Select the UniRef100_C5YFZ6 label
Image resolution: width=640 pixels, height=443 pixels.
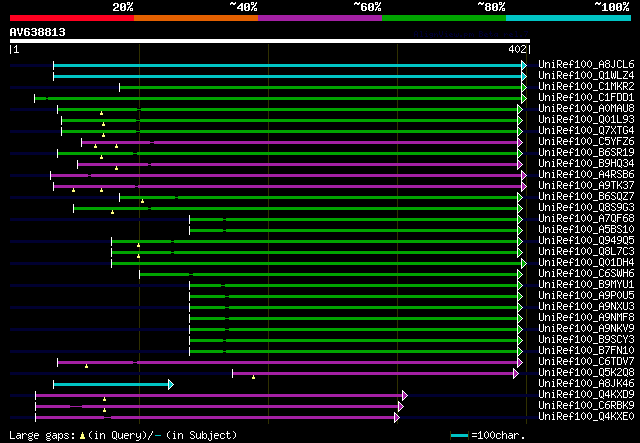[x=586, y=142]
